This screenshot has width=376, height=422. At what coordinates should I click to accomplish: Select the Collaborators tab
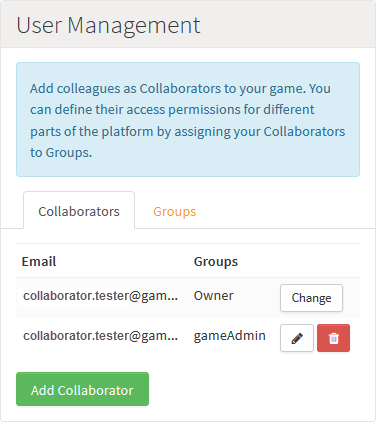[79, 211]
